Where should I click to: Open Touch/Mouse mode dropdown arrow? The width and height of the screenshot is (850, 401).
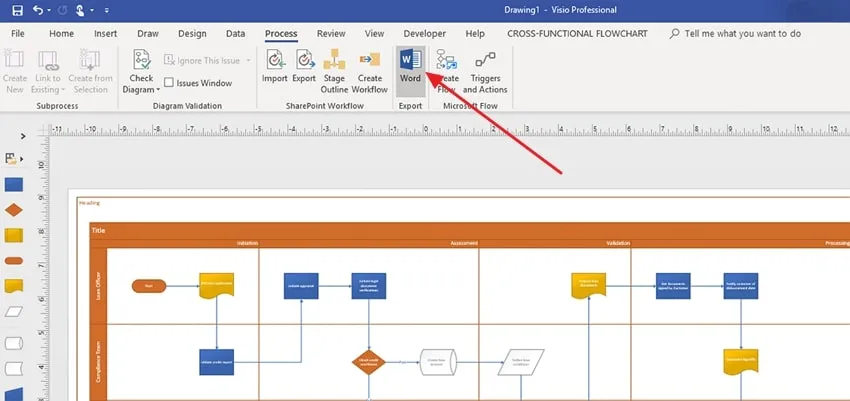(92, 10)
